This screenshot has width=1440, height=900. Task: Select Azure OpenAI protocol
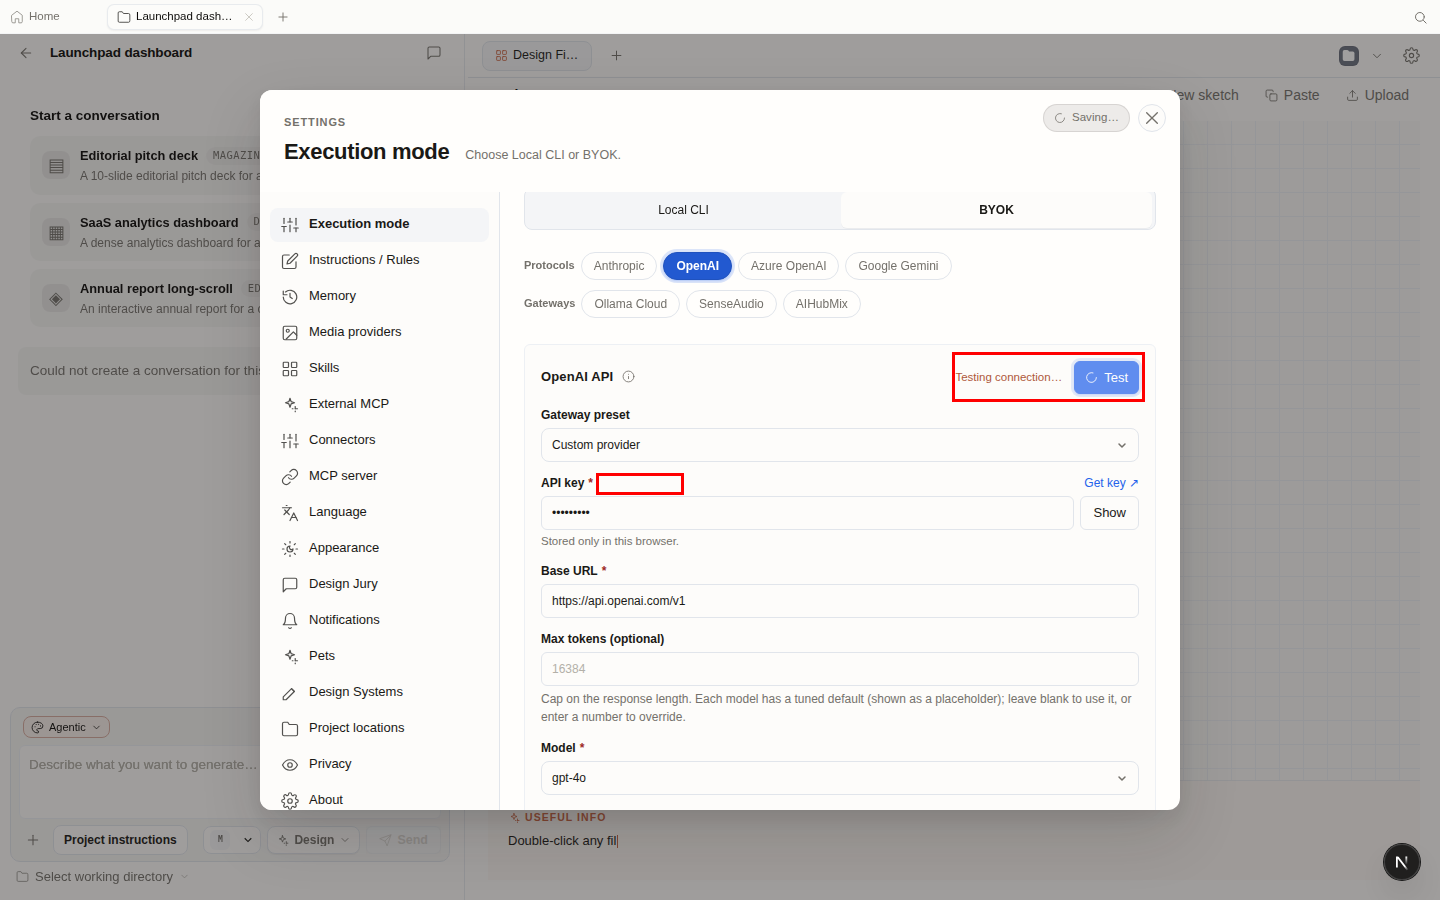pyautogui.click(x=788, y=266)
